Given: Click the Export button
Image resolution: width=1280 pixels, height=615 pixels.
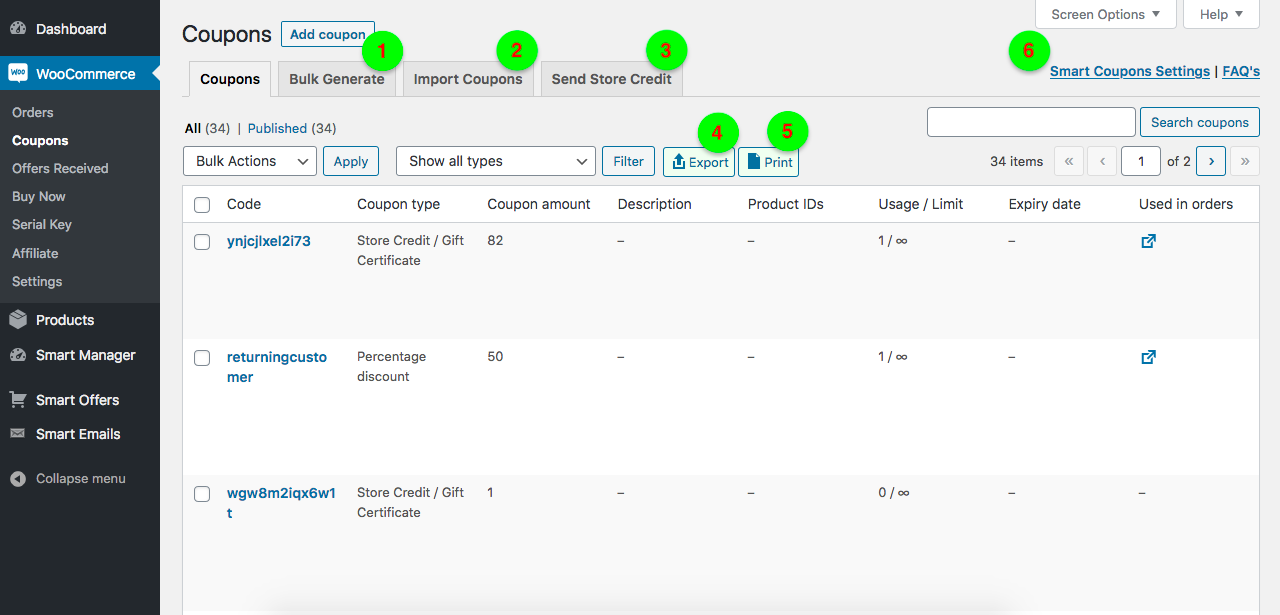Looking at the screenshot, I should click(x=699, y=162).
